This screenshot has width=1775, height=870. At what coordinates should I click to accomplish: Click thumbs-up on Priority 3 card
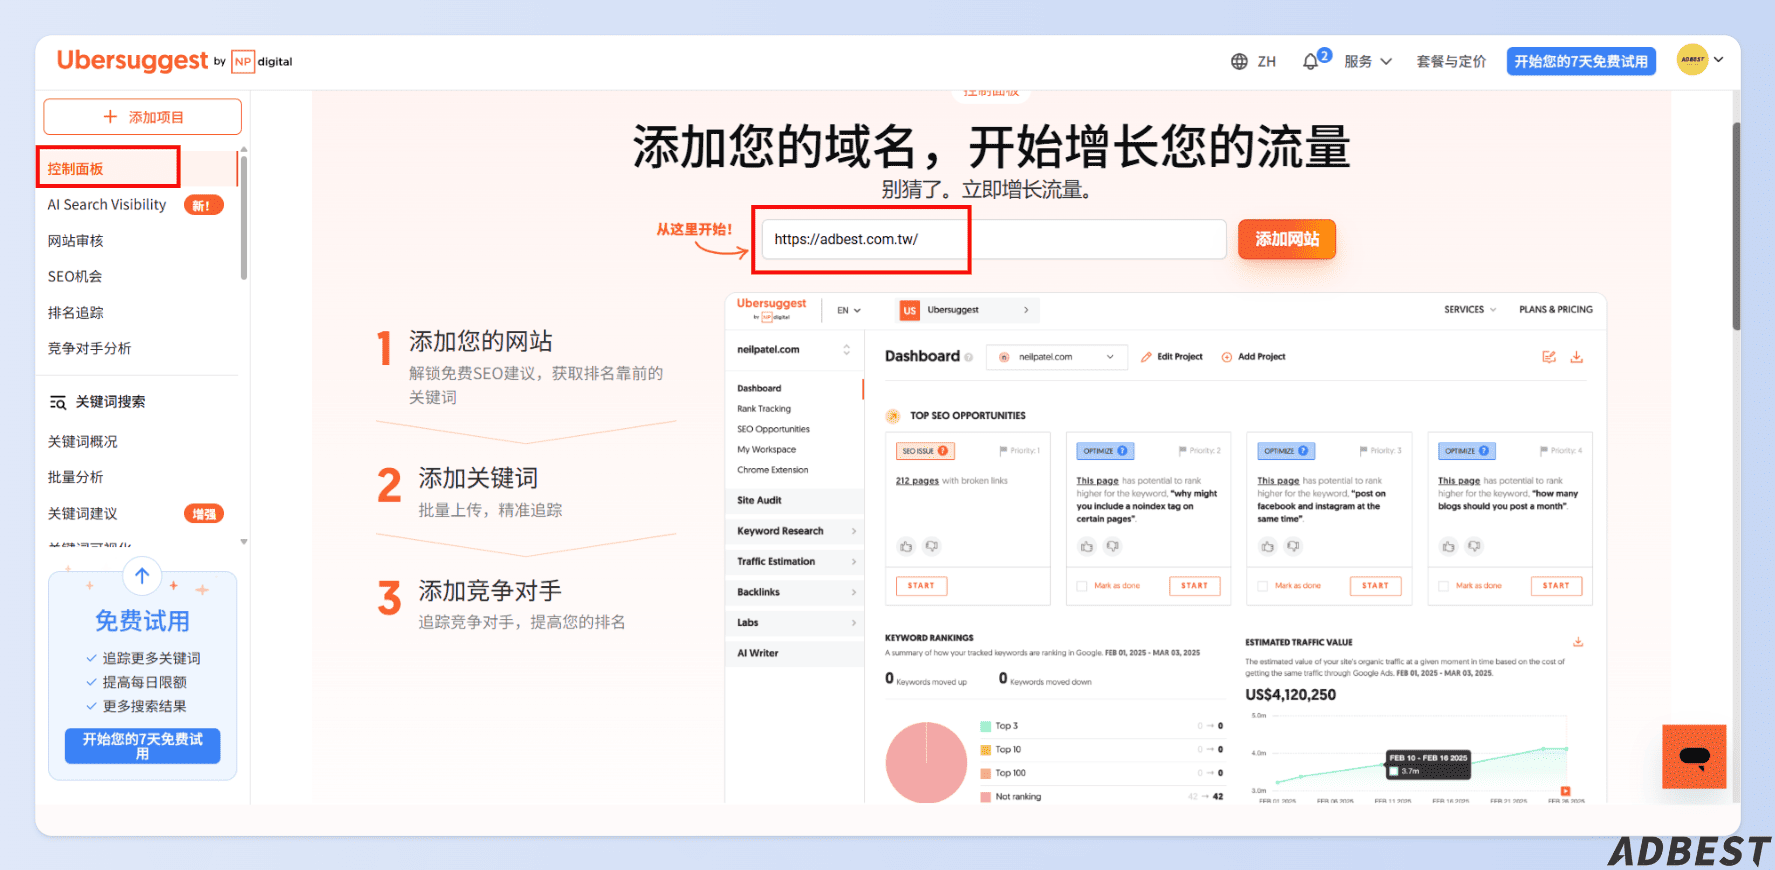(x=1268, y=546)
